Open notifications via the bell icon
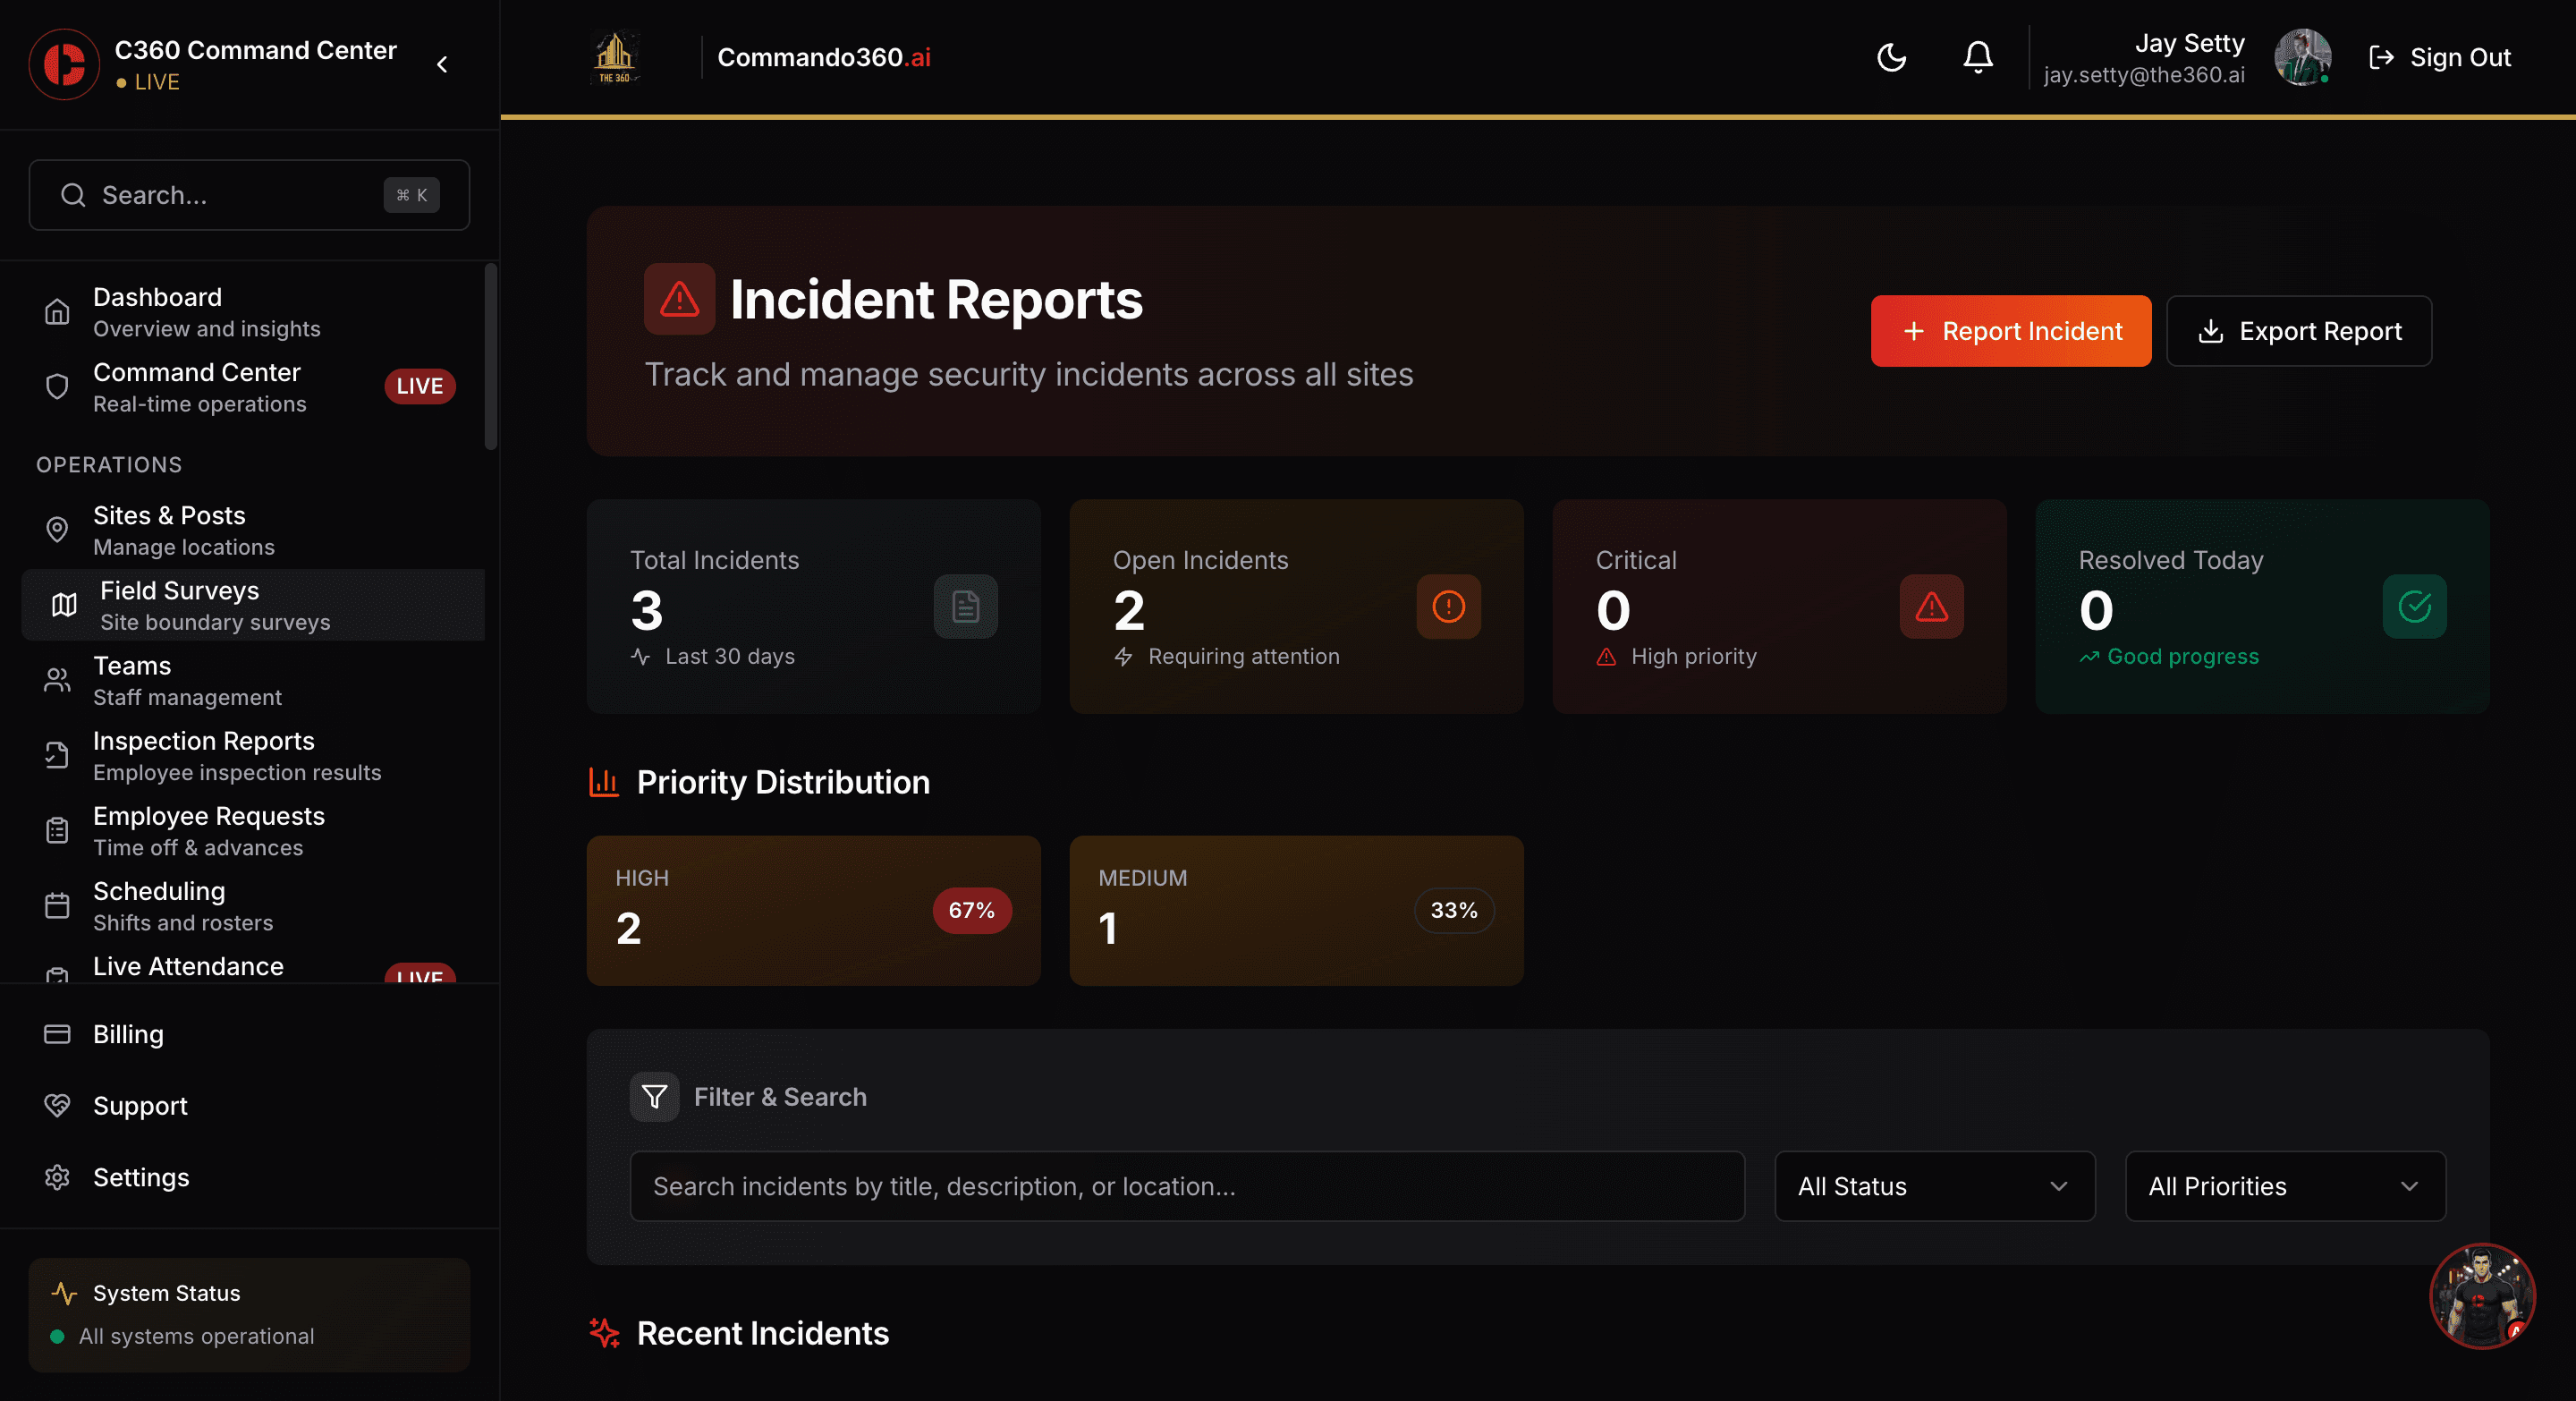This screenshot has height=1401, width=2576. [x=1977, y=57]
